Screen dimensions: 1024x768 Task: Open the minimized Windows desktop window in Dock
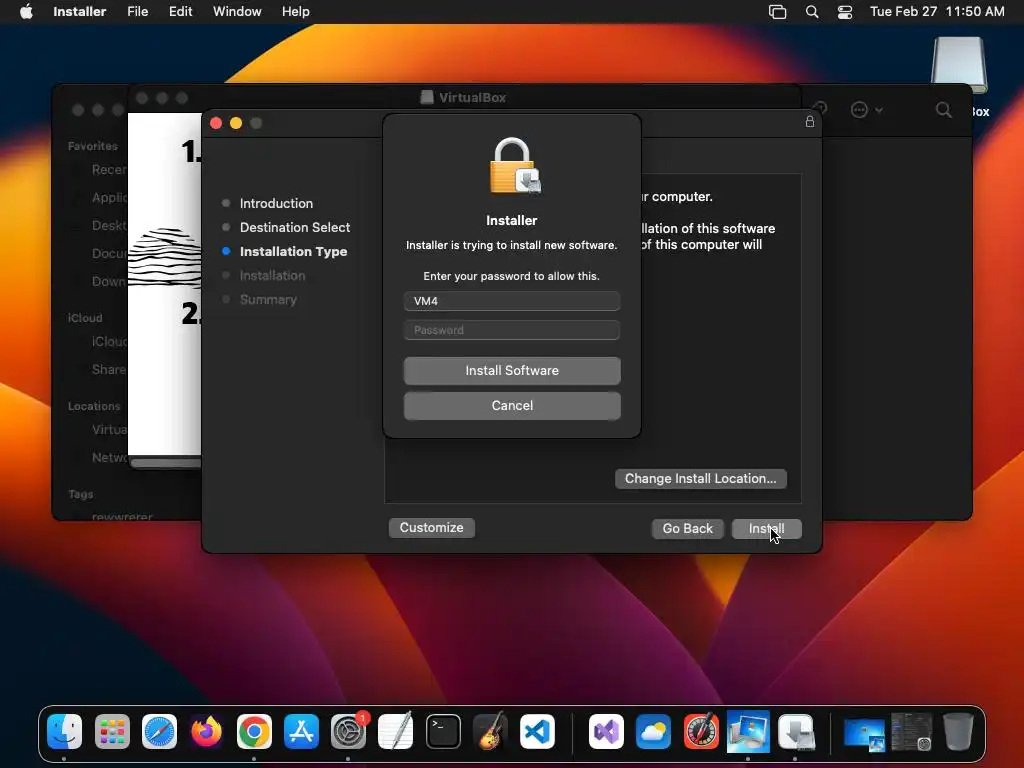pos(863,733)
